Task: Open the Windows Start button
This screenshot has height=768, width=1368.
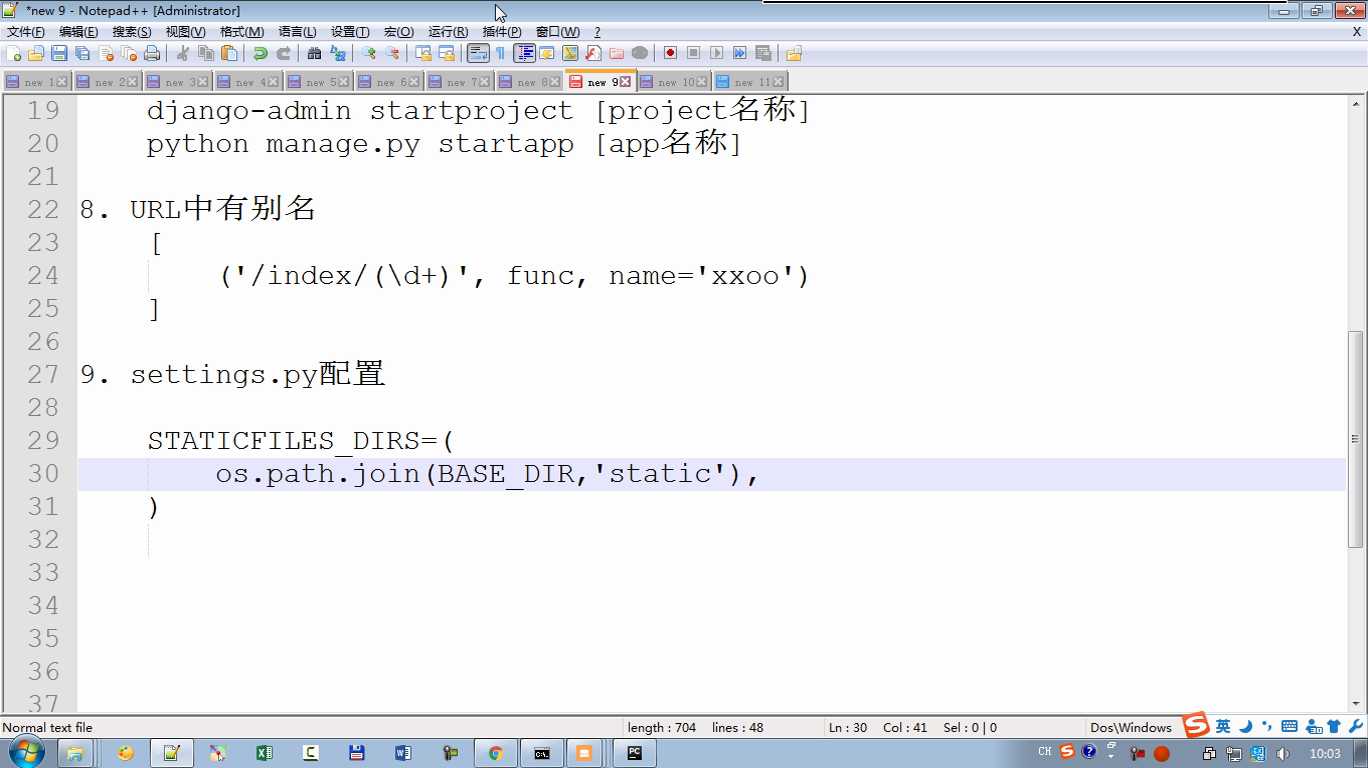Action: point(27,753)
